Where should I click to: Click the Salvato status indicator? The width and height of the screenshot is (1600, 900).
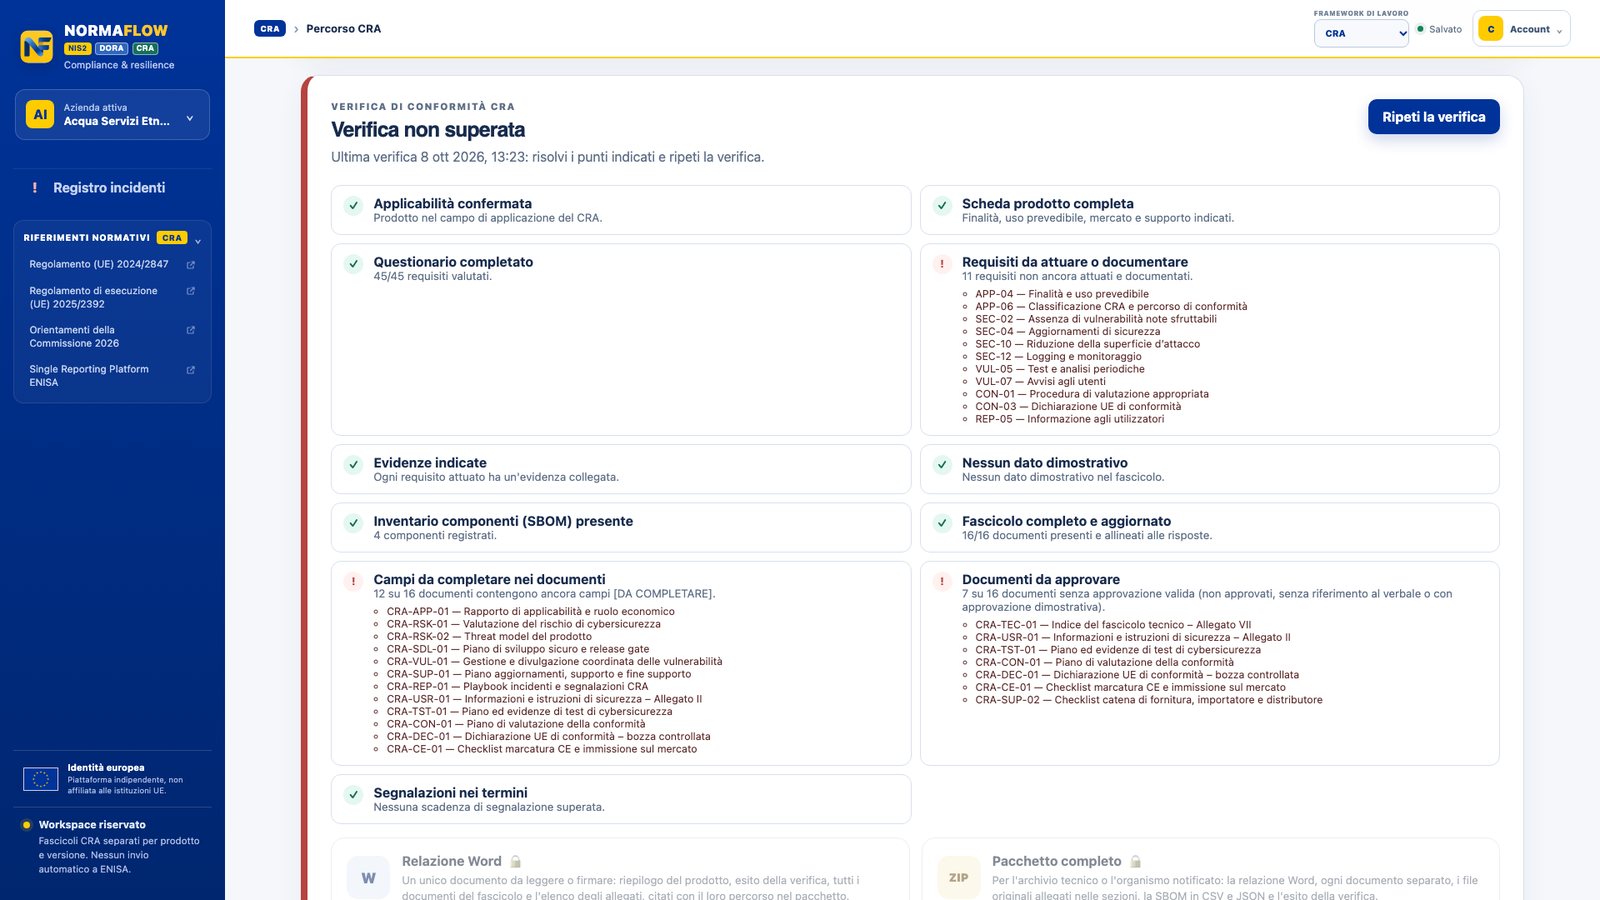[1440, 29]
